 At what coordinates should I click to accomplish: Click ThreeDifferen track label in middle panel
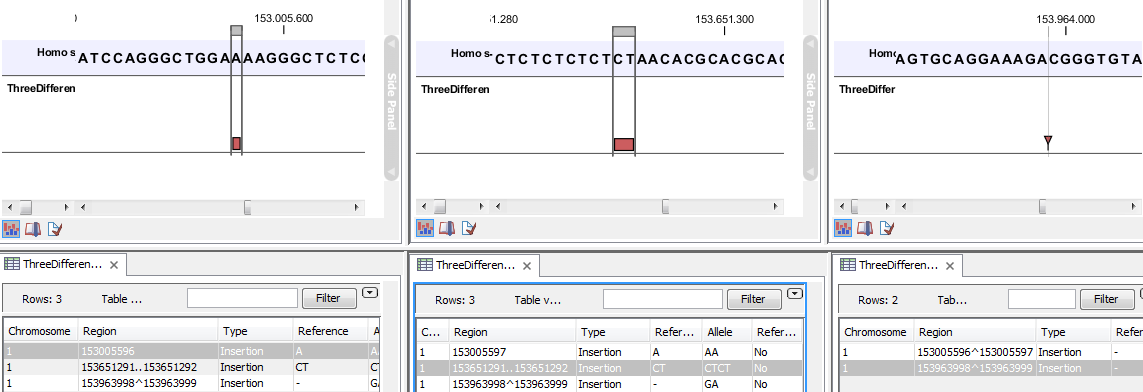(455, 89)
